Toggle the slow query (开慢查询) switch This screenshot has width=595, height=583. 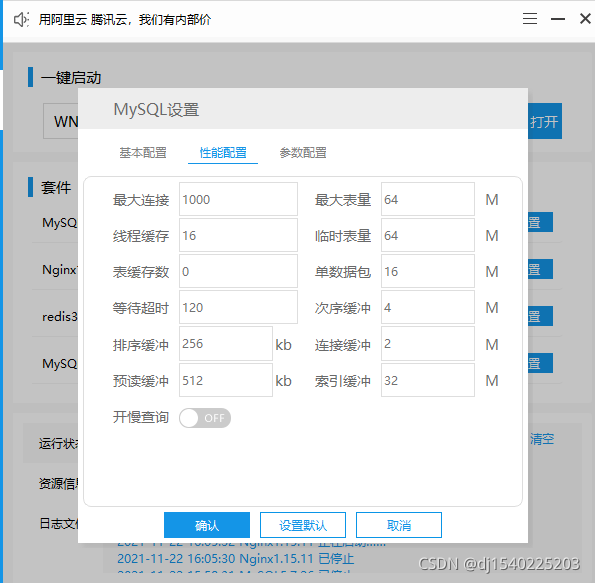pyautogui.click(x=205, y=418)
